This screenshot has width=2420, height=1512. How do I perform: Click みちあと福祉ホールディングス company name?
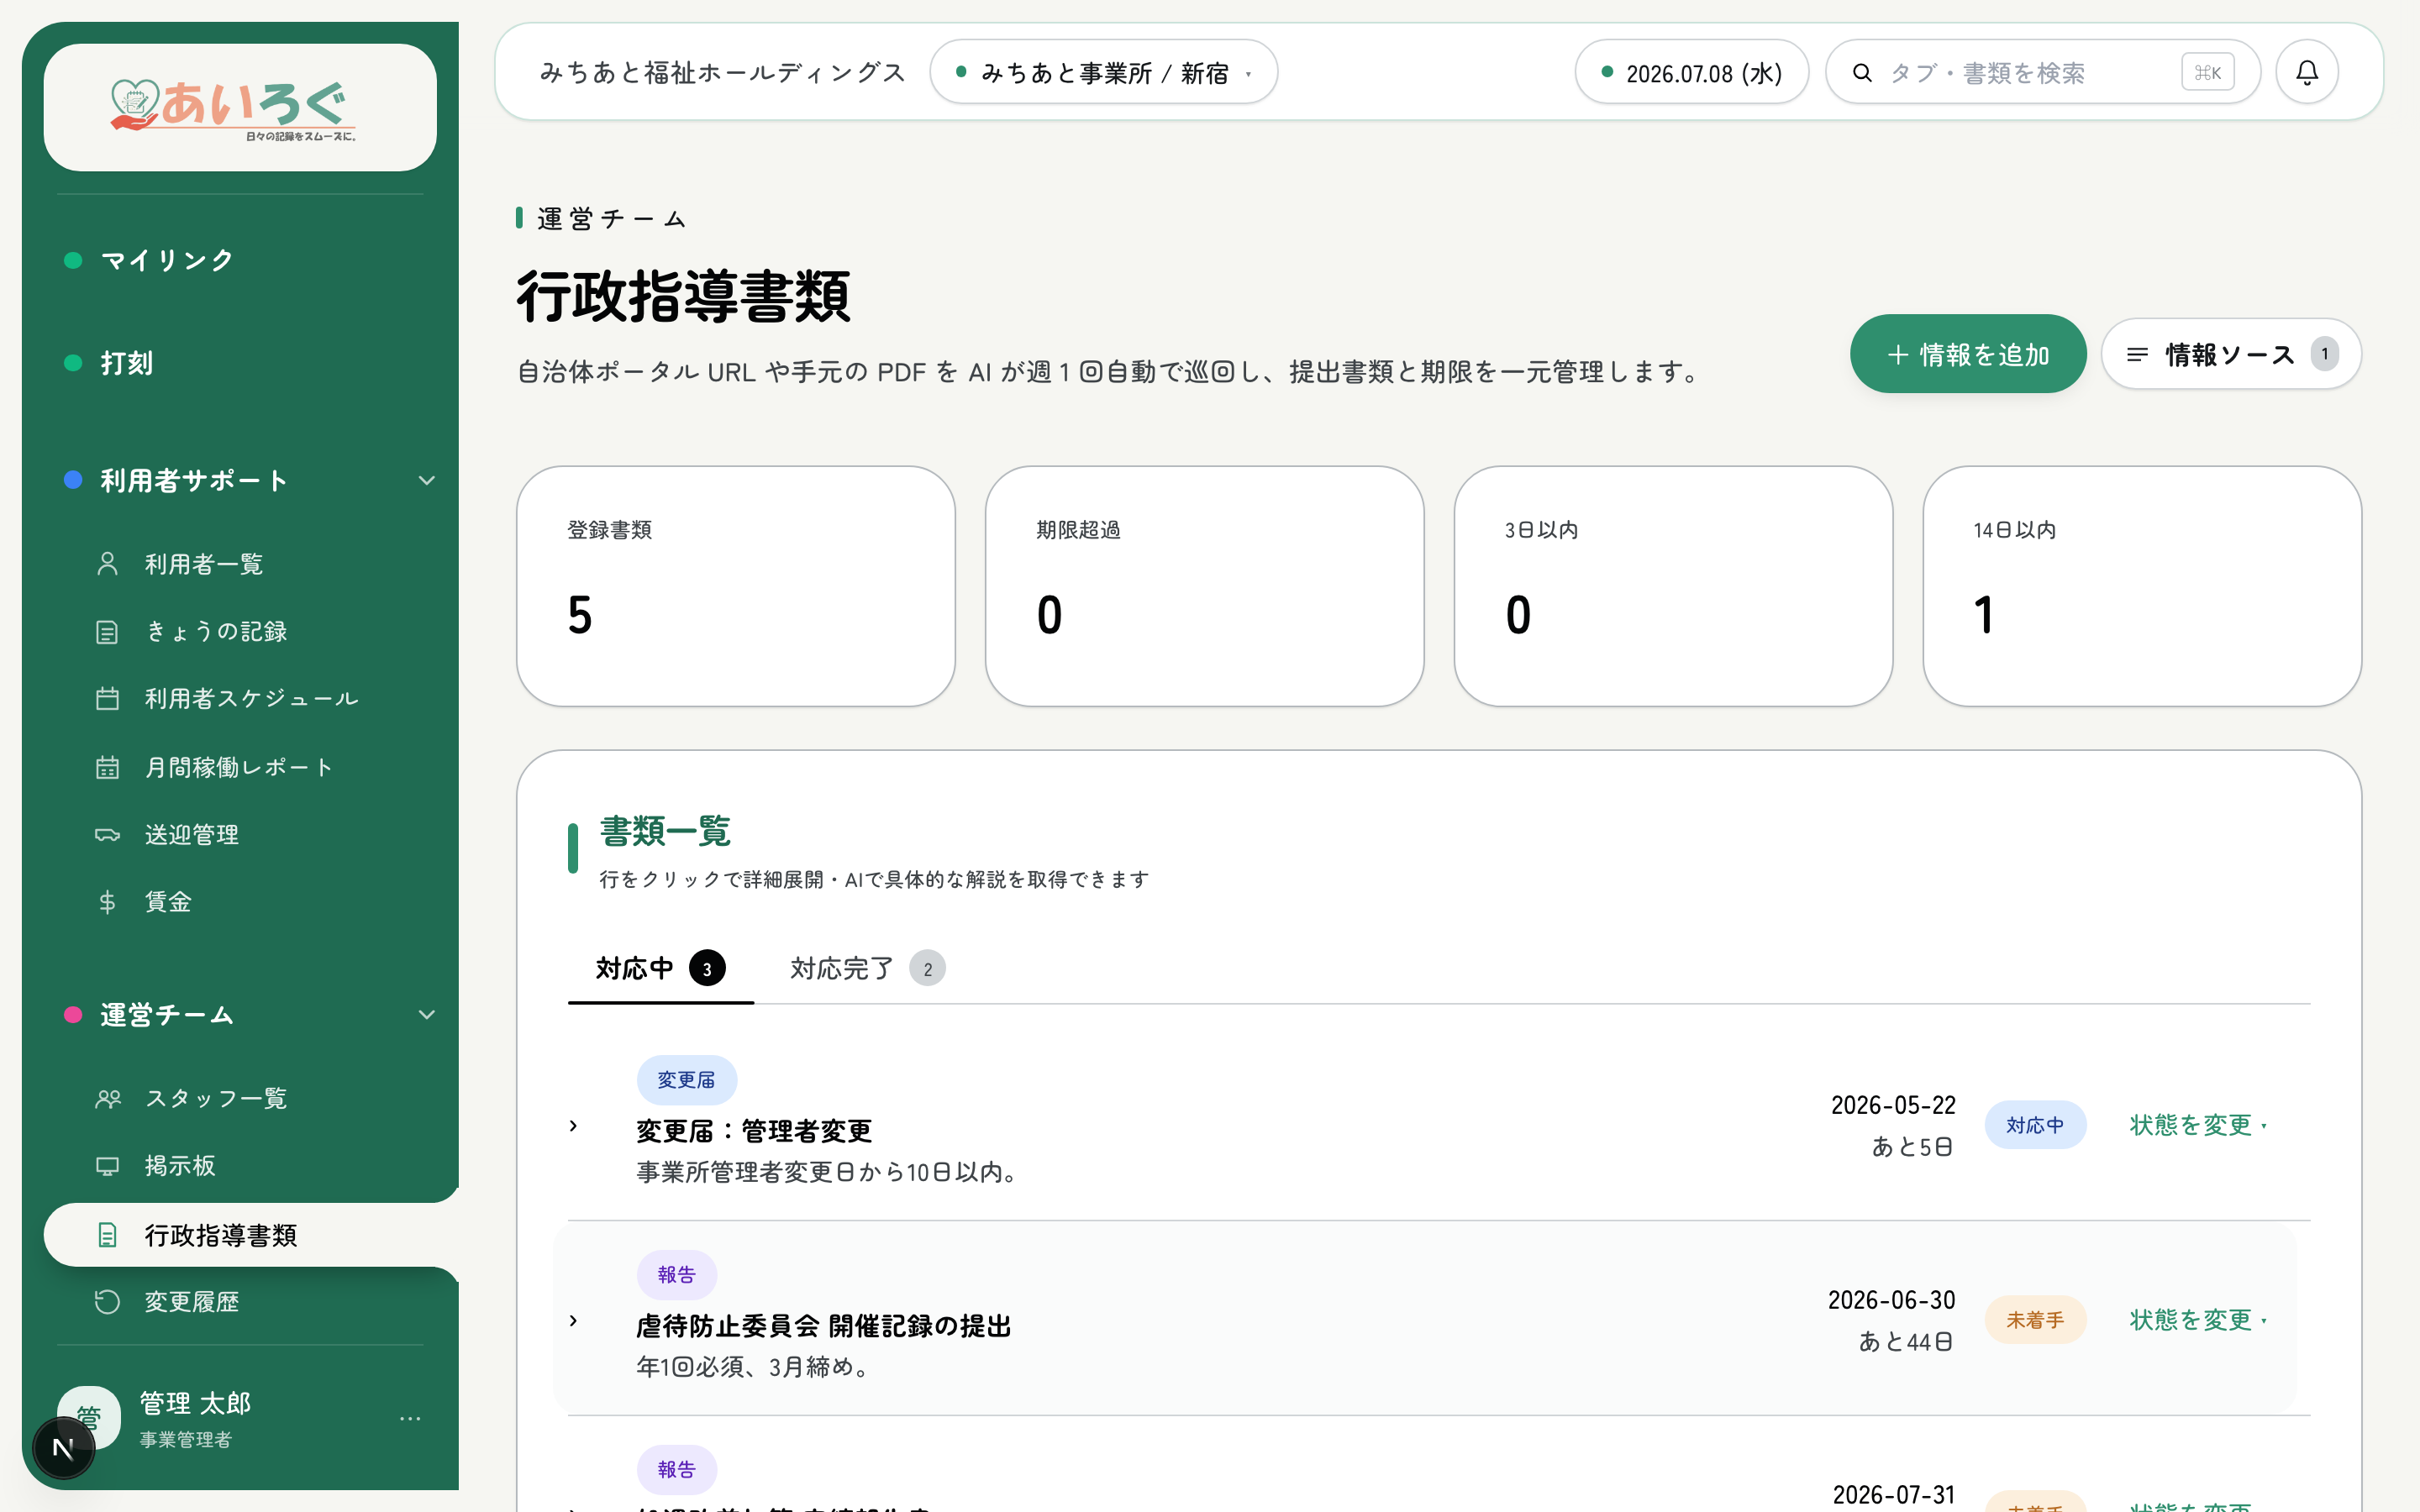(722, 73)
